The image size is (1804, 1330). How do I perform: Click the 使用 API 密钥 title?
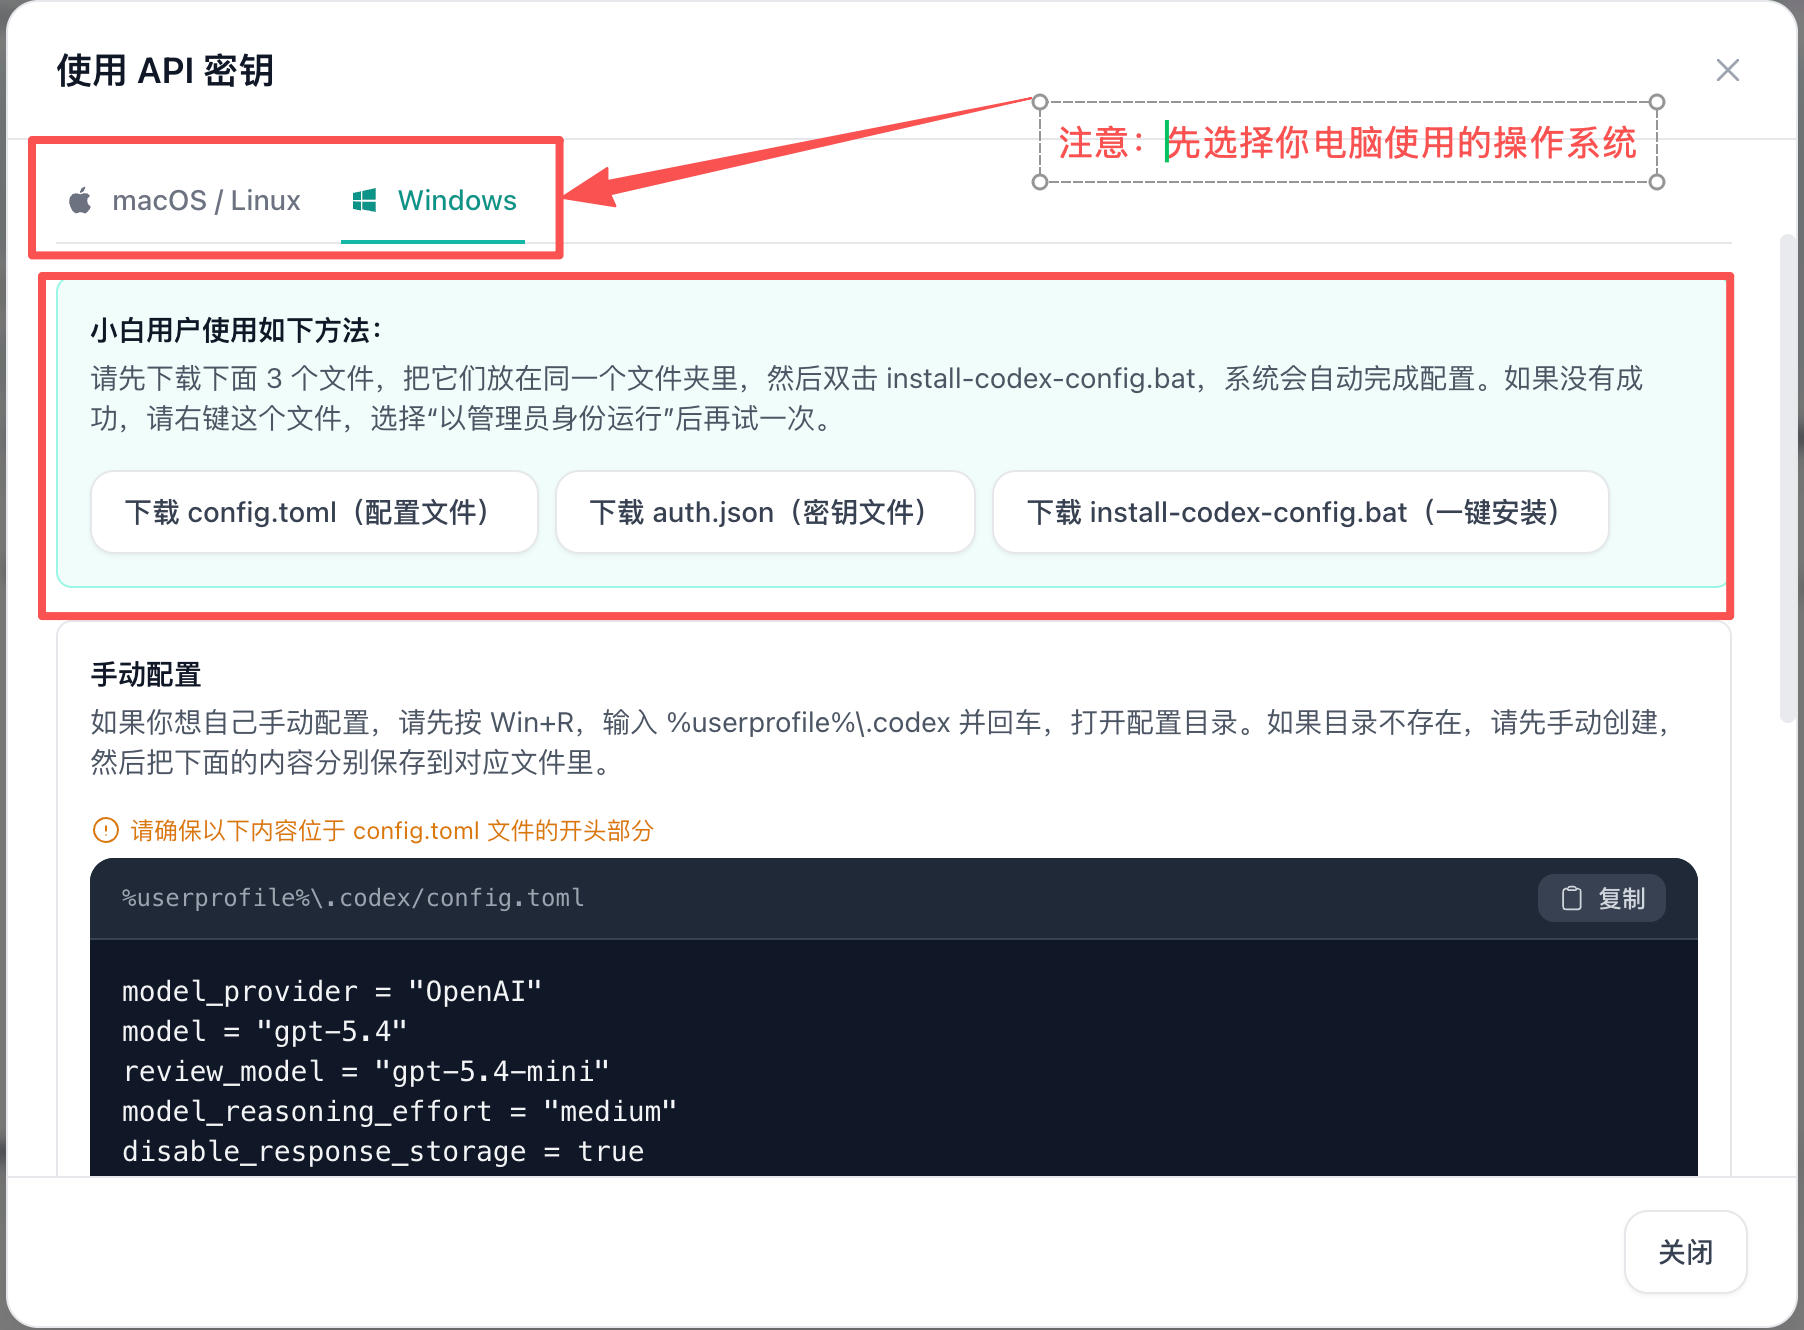(165, 71)
